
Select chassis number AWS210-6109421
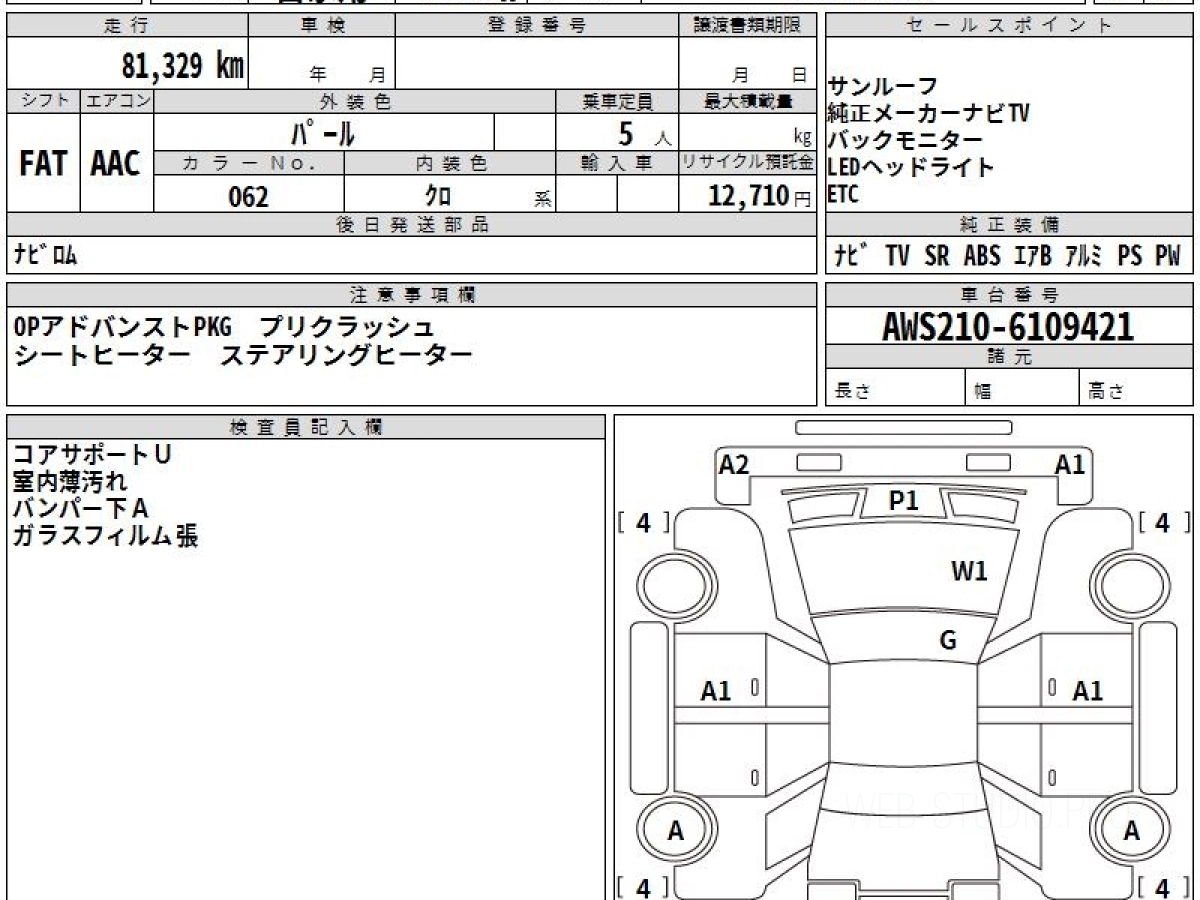(1008, 326)
